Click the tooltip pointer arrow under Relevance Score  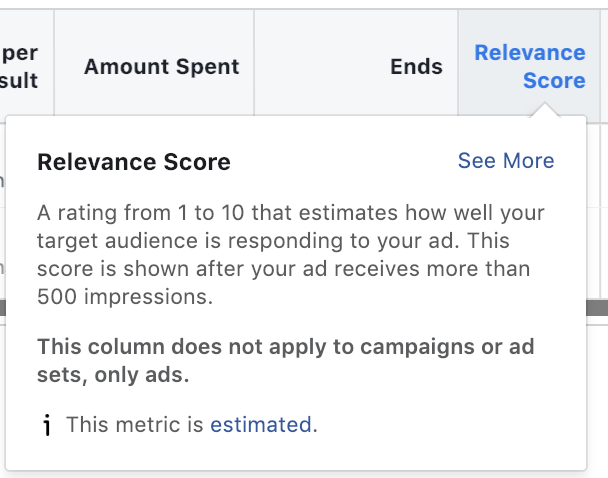click(x=545, y=109)
